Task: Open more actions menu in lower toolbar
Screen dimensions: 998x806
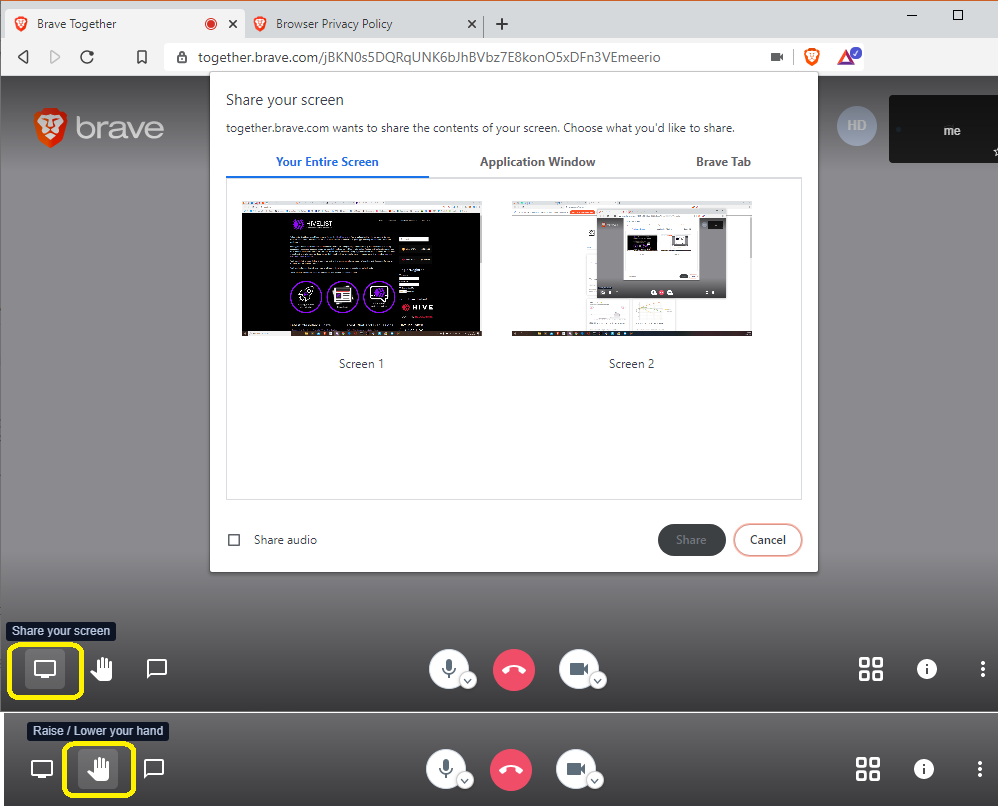Action: click(980, 769)
